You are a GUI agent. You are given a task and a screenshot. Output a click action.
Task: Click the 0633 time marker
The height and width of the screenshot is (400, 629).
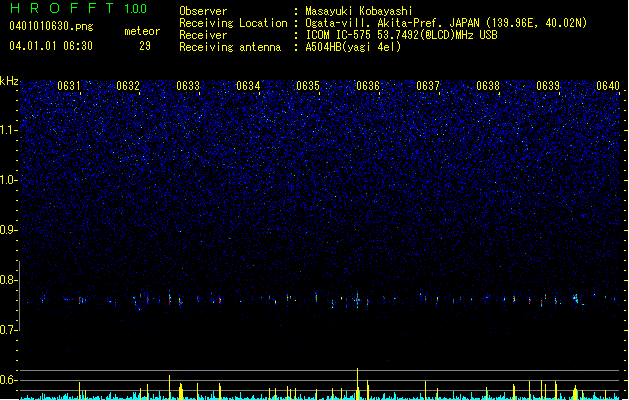coord(188,86)
